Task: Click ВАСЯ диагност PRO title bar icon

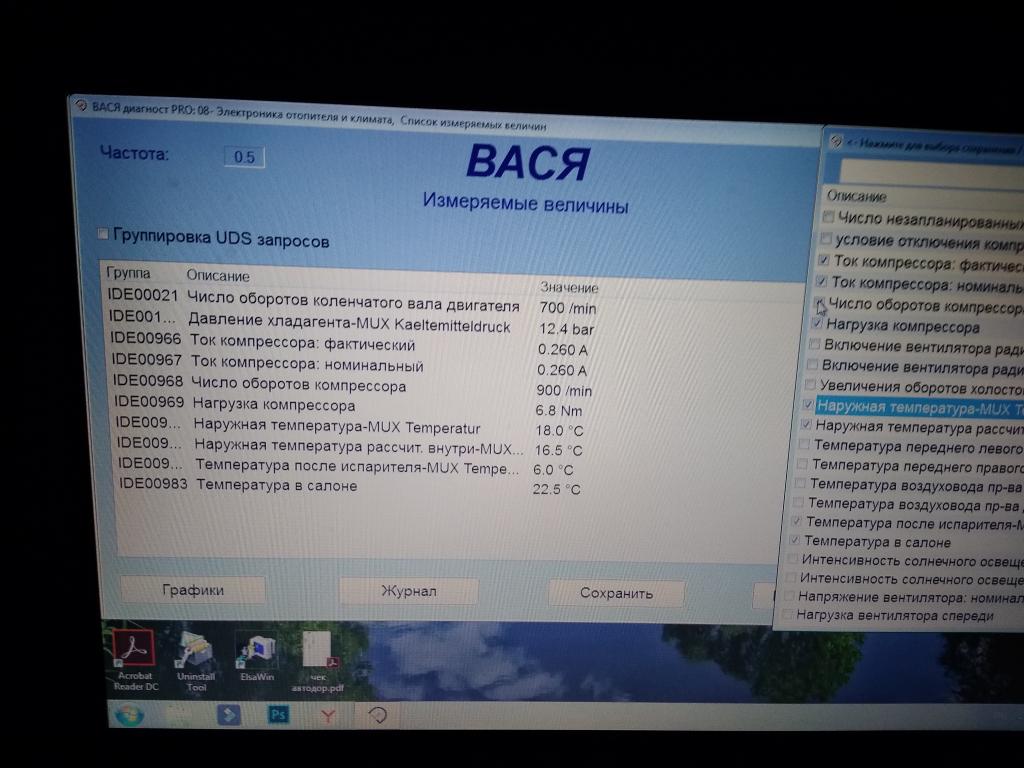Action: 81,105
